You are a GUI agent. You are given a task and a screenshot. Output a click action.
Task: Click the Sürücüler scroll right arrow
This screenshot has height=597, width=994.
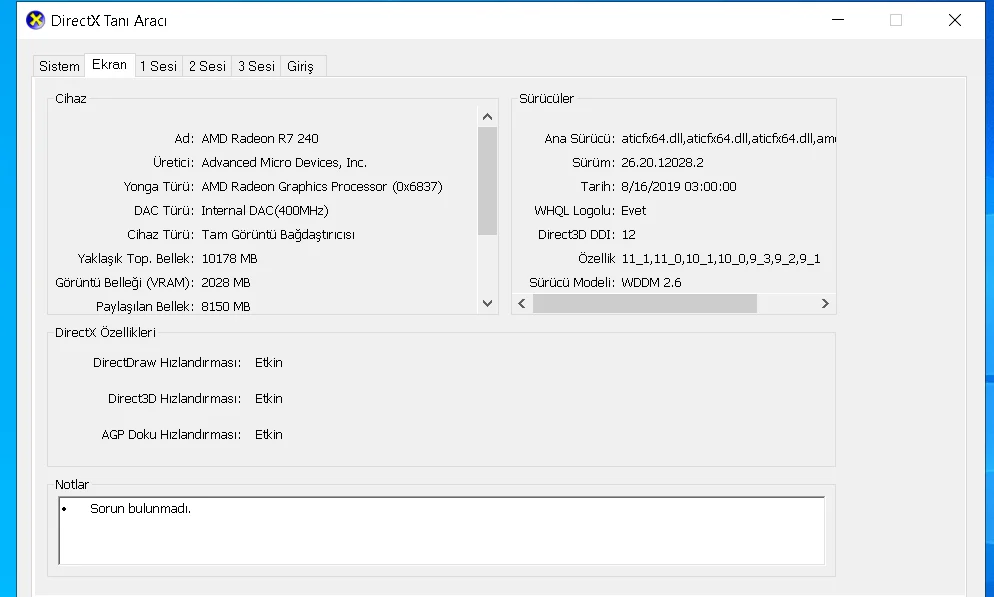[x=825, y=304]
